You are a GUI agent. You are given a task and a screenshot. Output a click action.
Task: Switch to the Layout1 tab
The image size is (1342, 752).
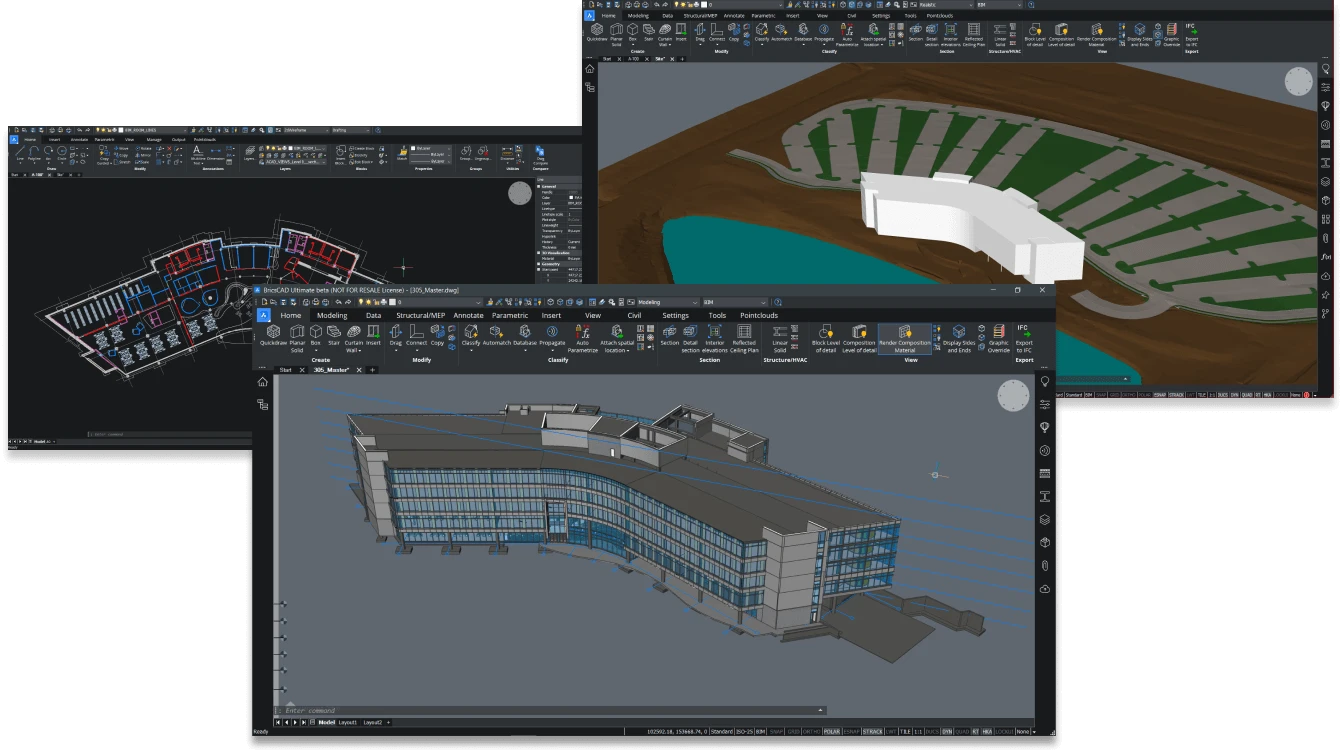[347, 722]
